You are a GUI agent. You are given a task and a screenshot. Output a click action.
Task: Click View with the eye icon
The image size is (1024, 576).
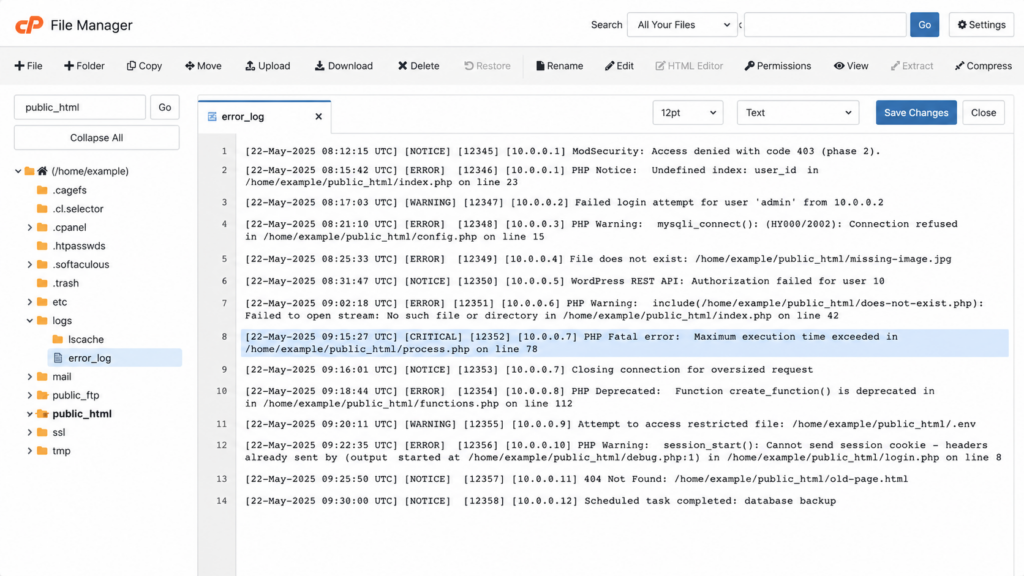point(851,66)
